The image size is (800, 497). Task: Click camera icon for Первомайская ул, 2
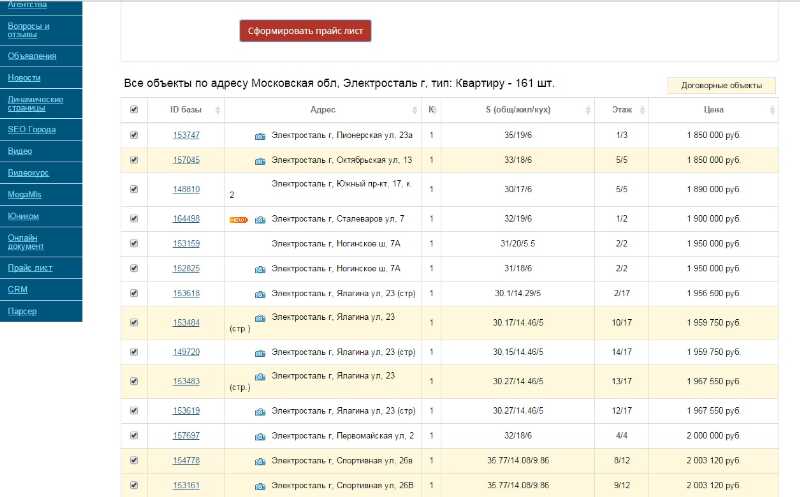click(260, 436)
